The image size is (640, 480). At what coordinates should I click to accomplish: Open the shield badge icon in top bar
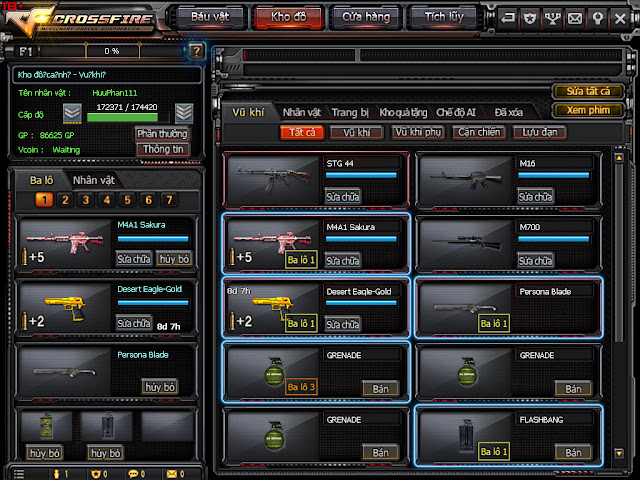tap(530, 18)
